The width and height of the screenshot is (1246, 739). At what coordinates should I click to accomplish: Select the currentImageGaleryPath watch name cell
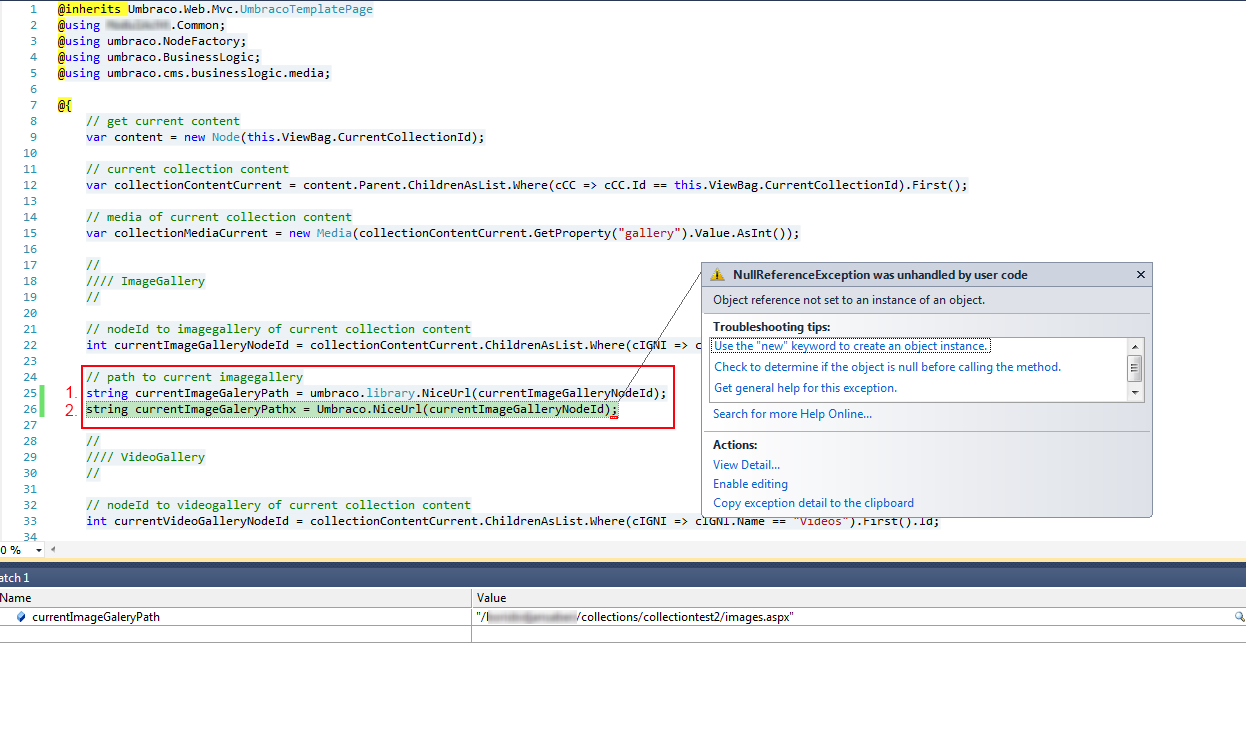click(96, 617)
